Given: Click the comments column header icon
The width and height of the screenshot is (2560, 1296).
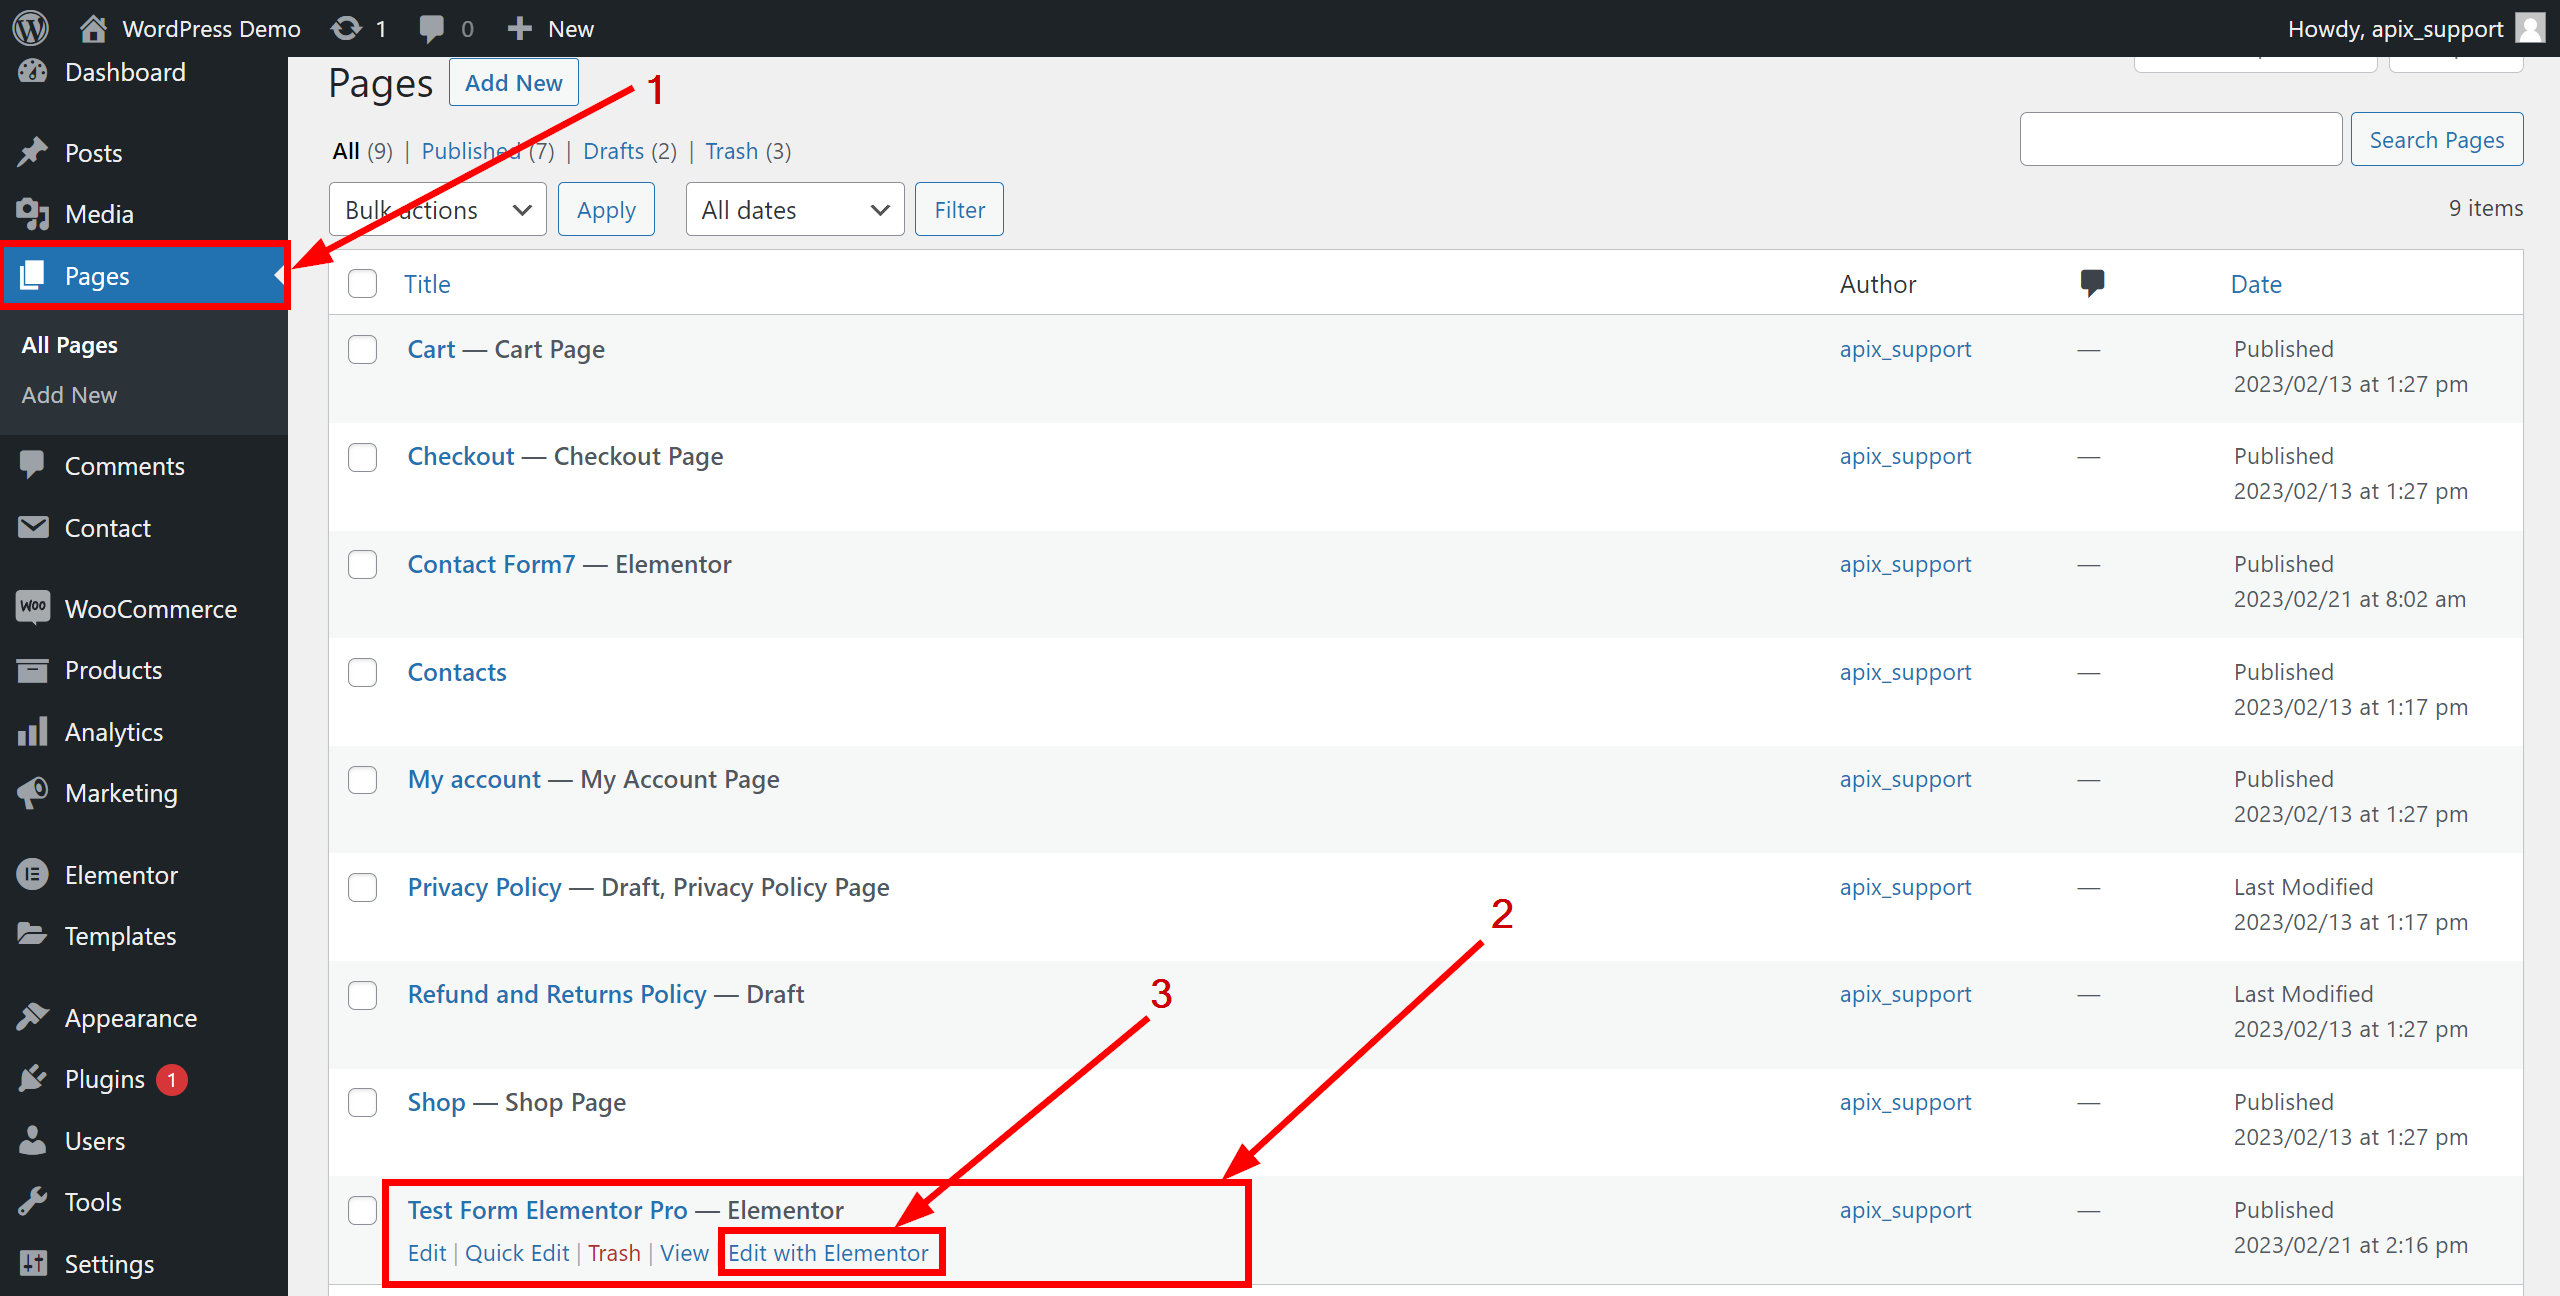Looking at the screenshot, I should pos(2092,283).
